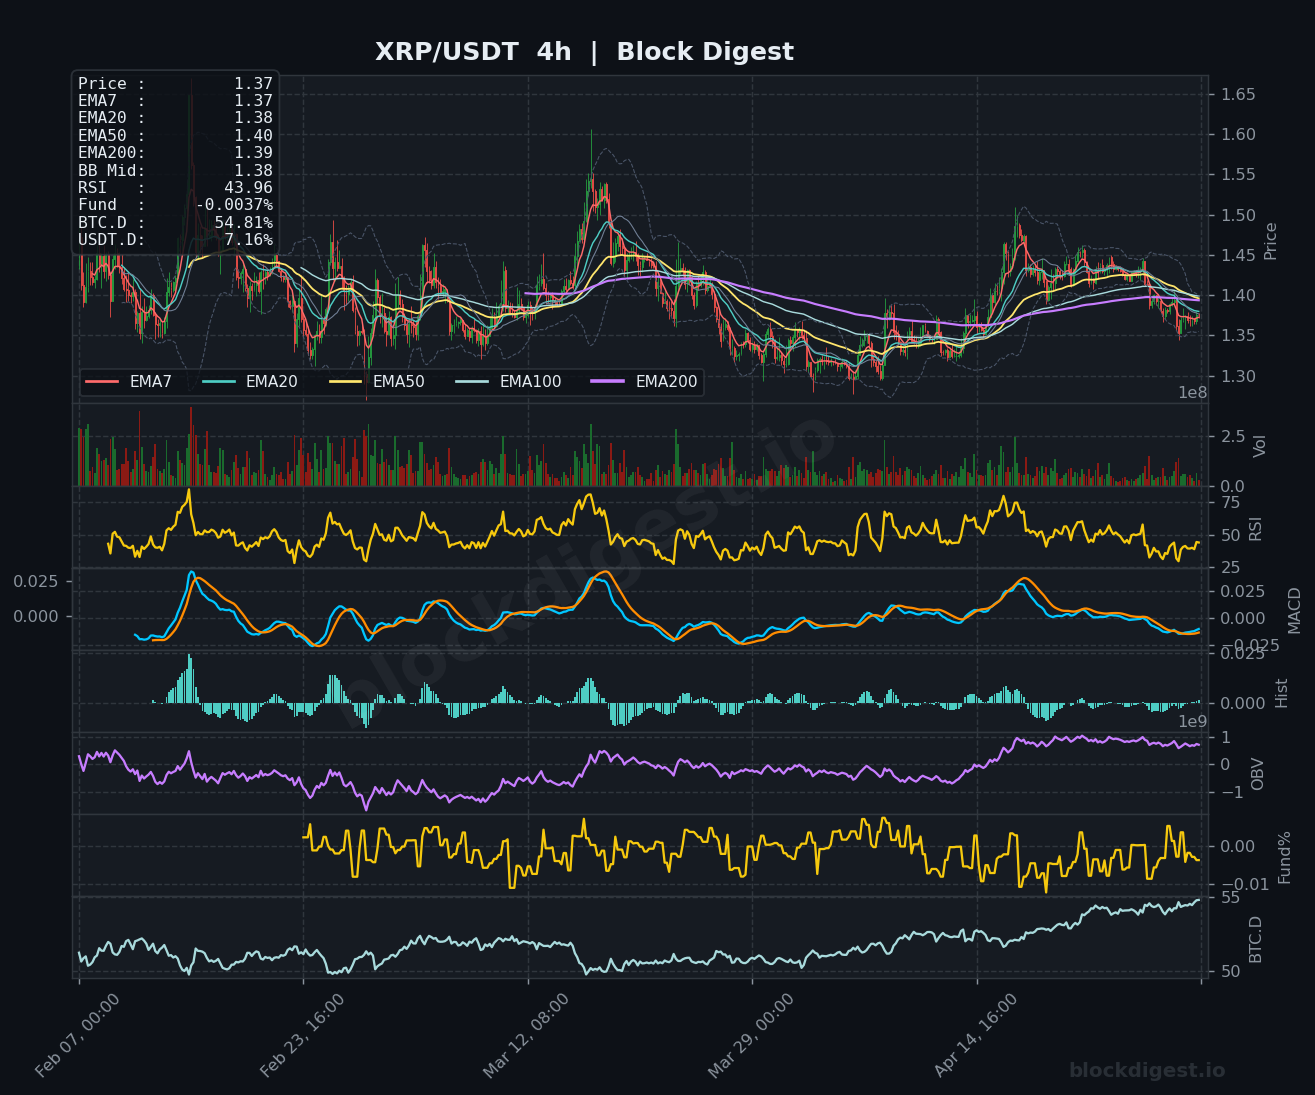The height and width of the screenshot is (1095, 1315).
Task: Click the Price axis label
Action: [1271, 240]
